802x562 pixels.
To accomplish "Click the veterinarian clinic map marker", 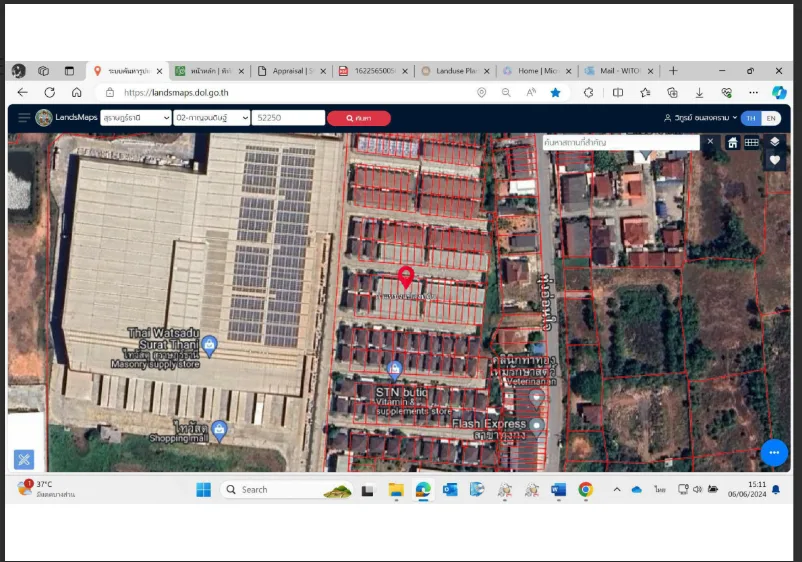I will [x=536, y=398].
